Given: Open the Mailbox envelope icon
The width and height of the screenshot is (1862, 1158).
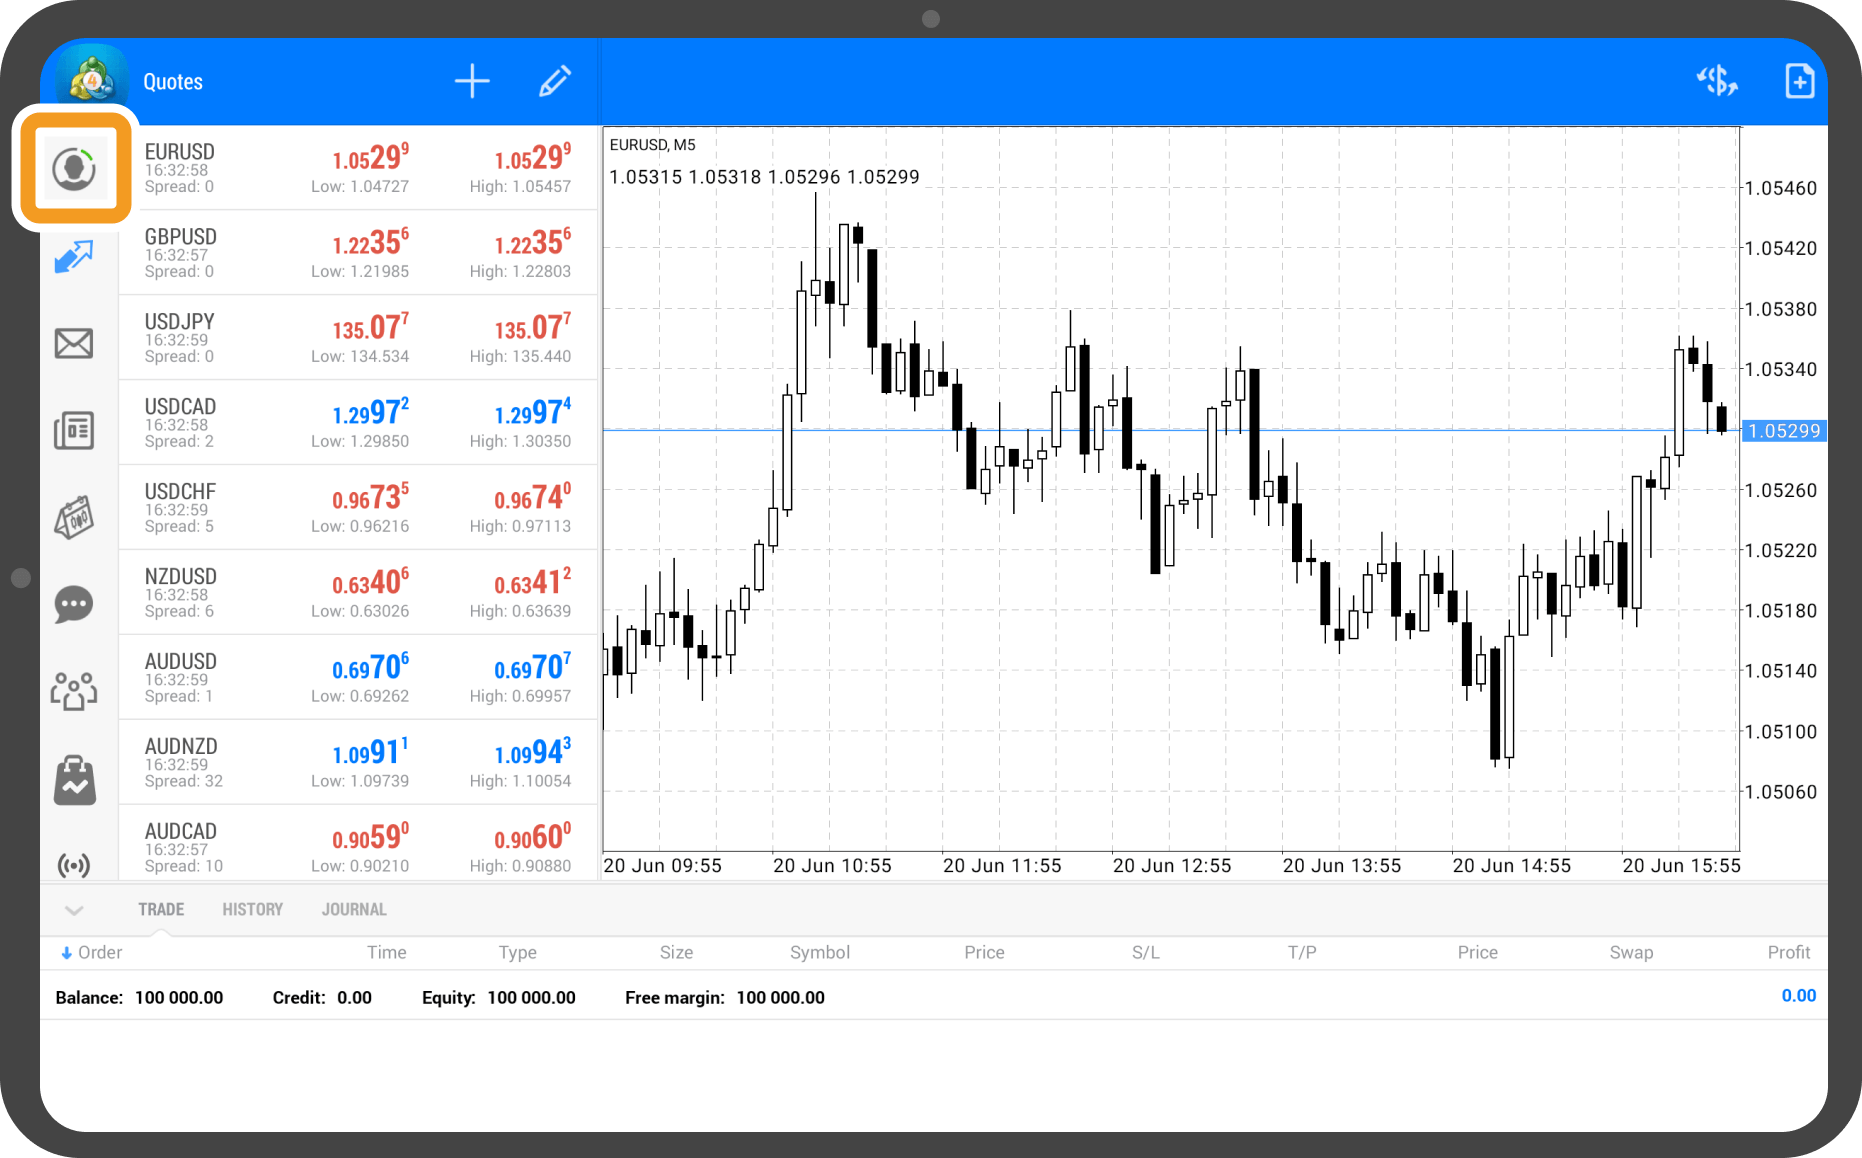Looking at the screenshot, I should point(74,344).
